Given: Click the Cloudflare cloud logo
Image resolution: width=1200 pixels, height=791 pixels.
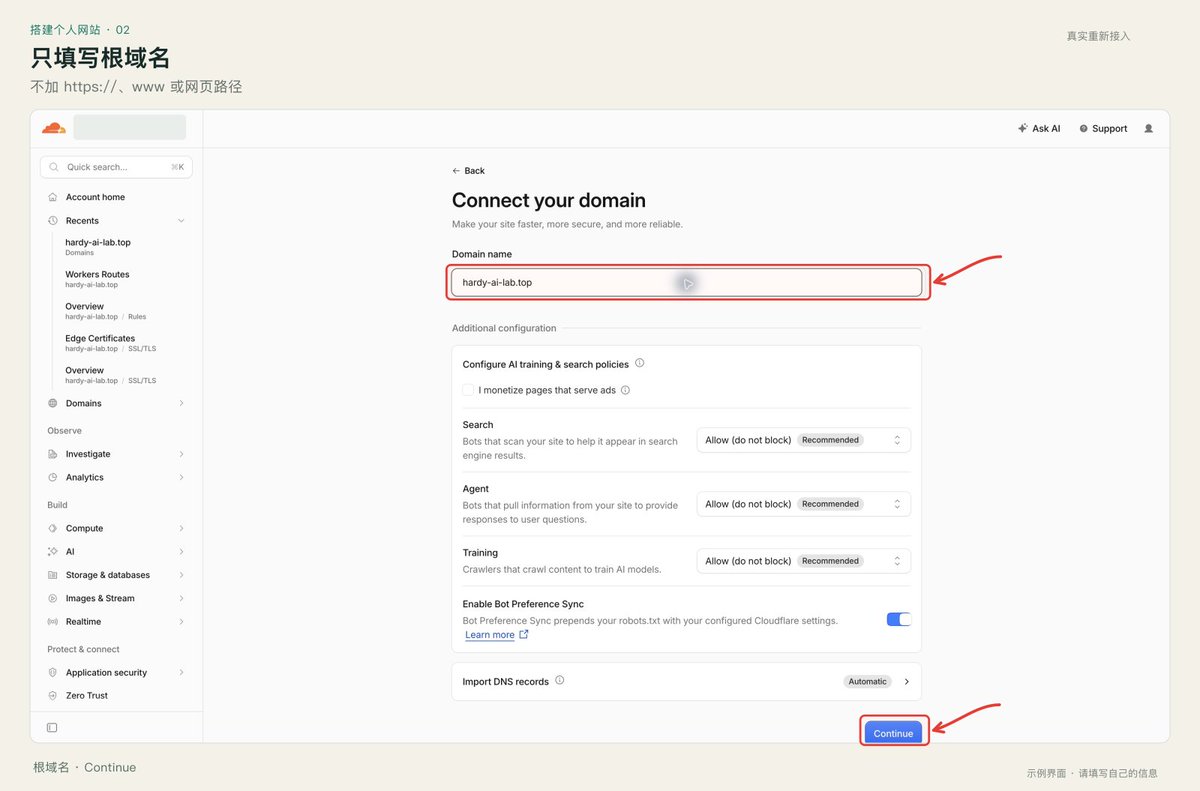Looking at the screenshot, I should tap(53, 128).
